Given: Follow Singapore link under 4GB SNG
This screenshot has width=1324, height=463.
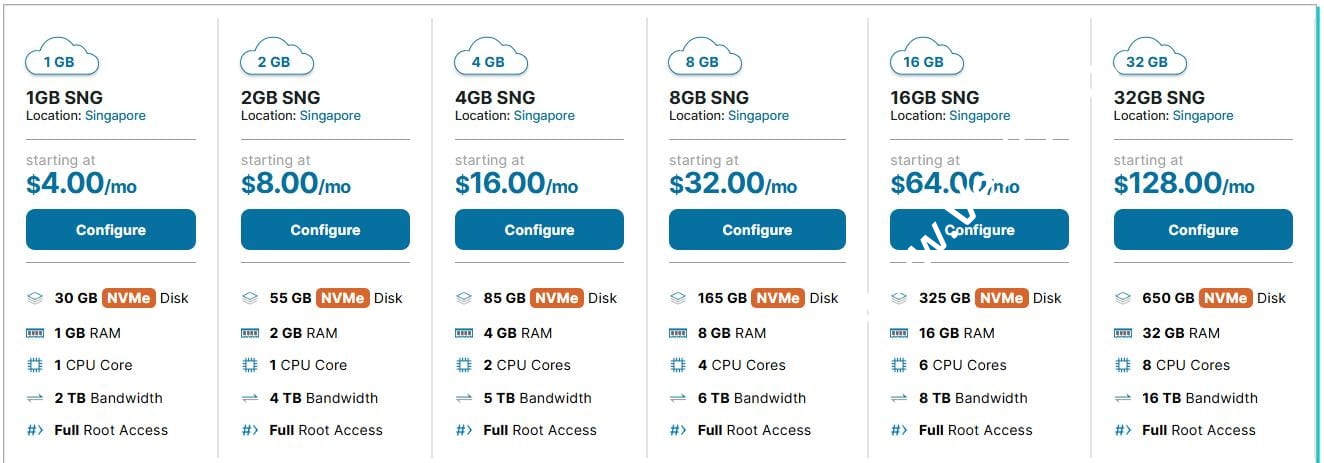Looking at the screenshot, I should (544, 116).
